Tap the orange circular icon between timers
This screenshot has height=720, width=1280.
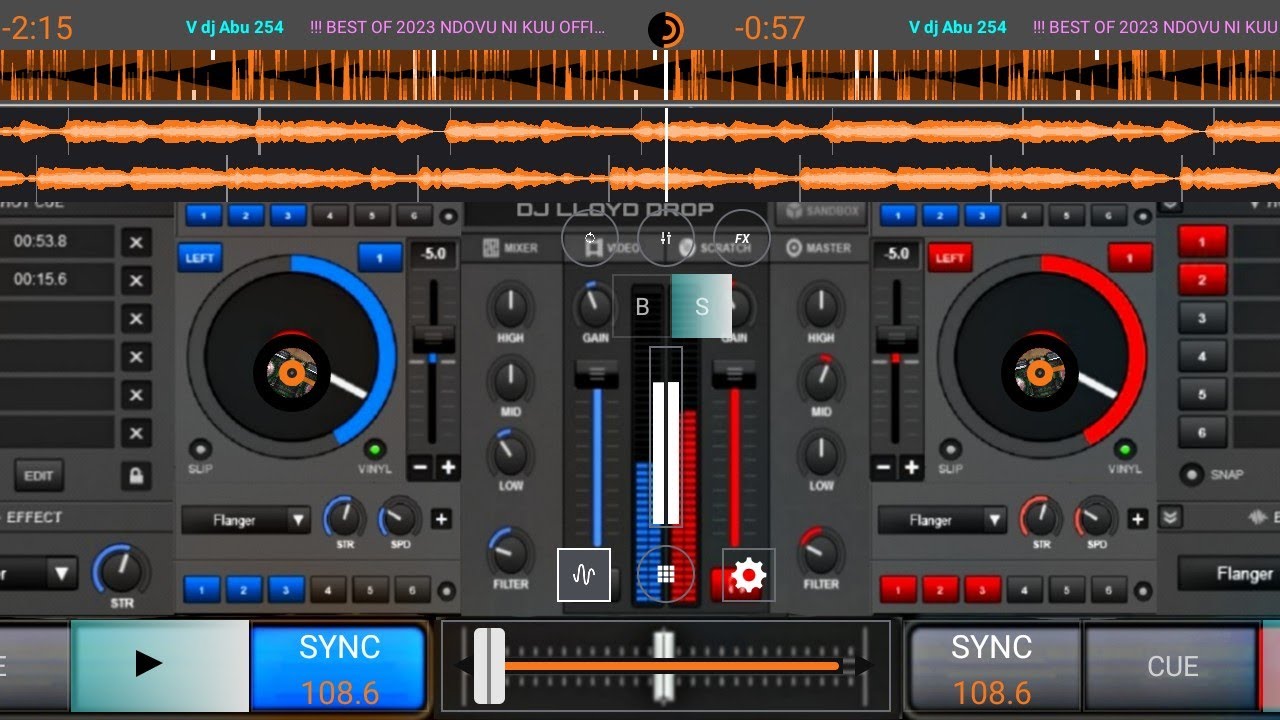(x=666, y=29)
